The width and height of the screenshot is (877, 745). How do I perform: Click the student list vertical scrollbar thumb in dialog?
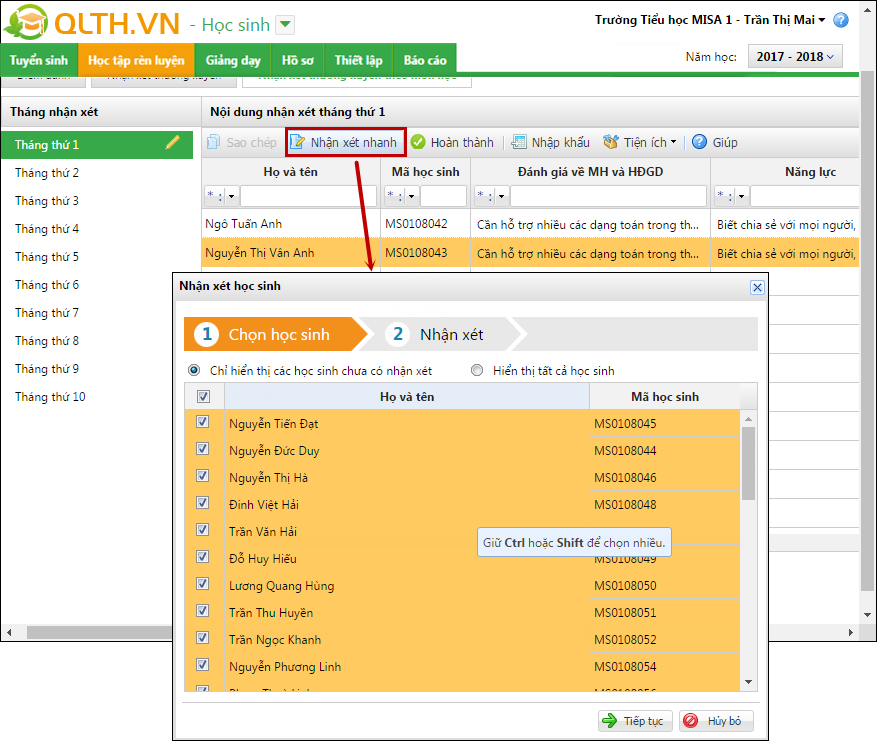748,463
